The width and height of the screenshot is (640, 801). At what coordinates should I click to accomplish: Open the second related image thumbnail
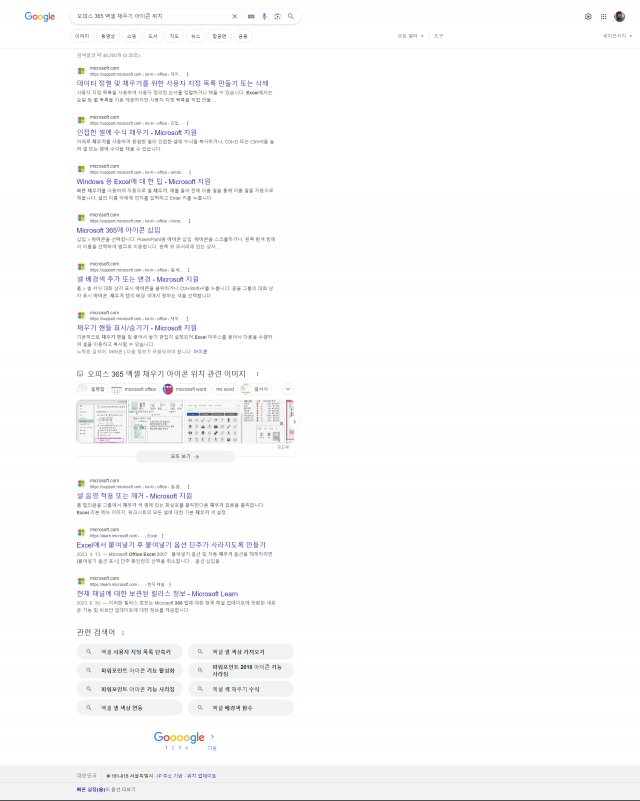(x=155, y=421)
